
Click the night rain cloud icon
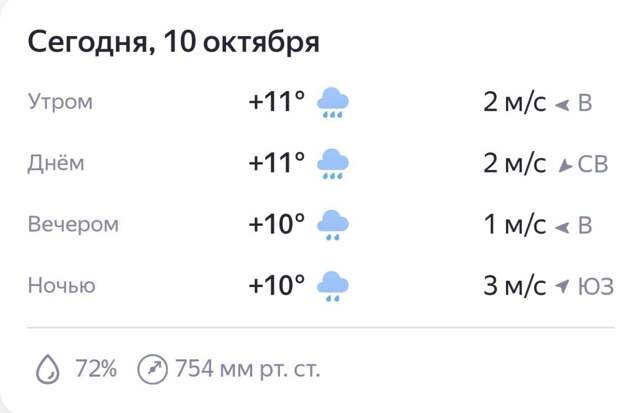[x=332, y=286]
